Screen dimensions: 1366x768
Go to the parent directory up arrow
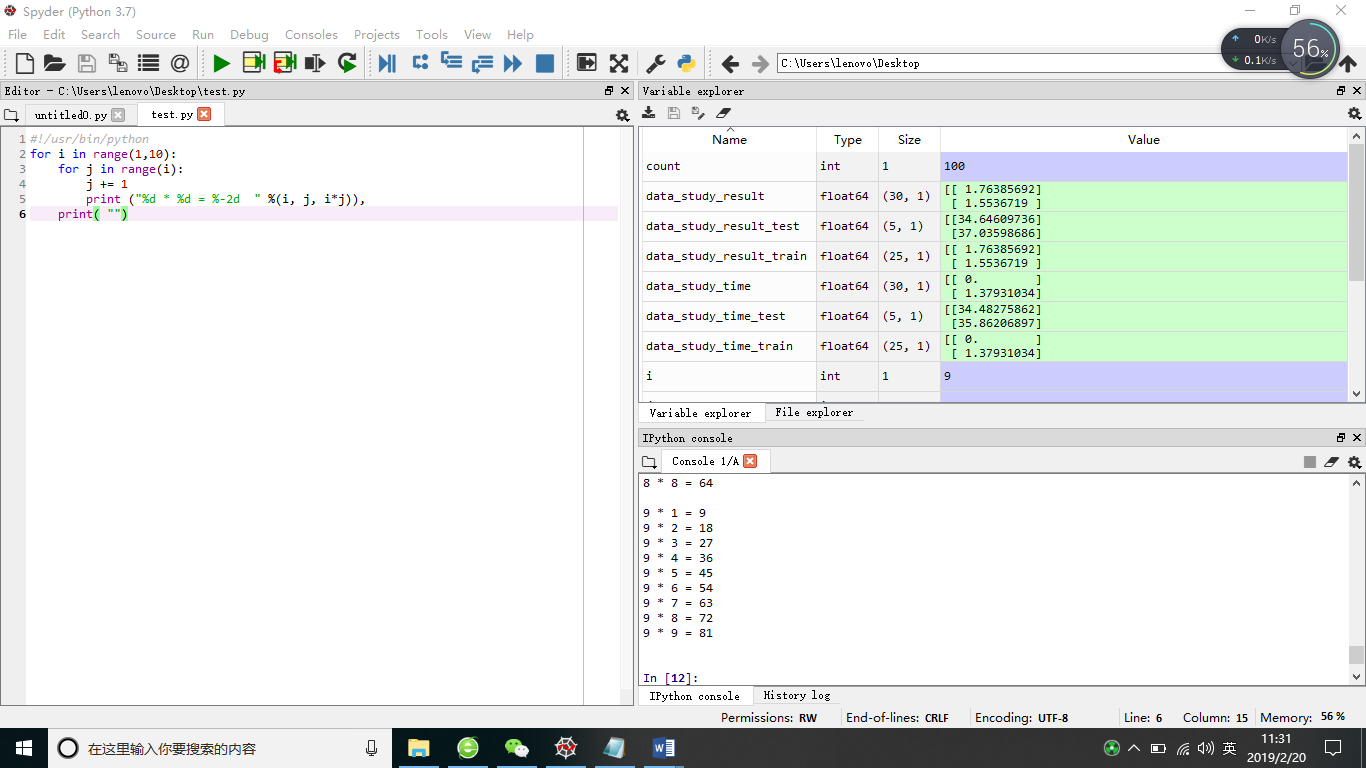coord(1348,63)
